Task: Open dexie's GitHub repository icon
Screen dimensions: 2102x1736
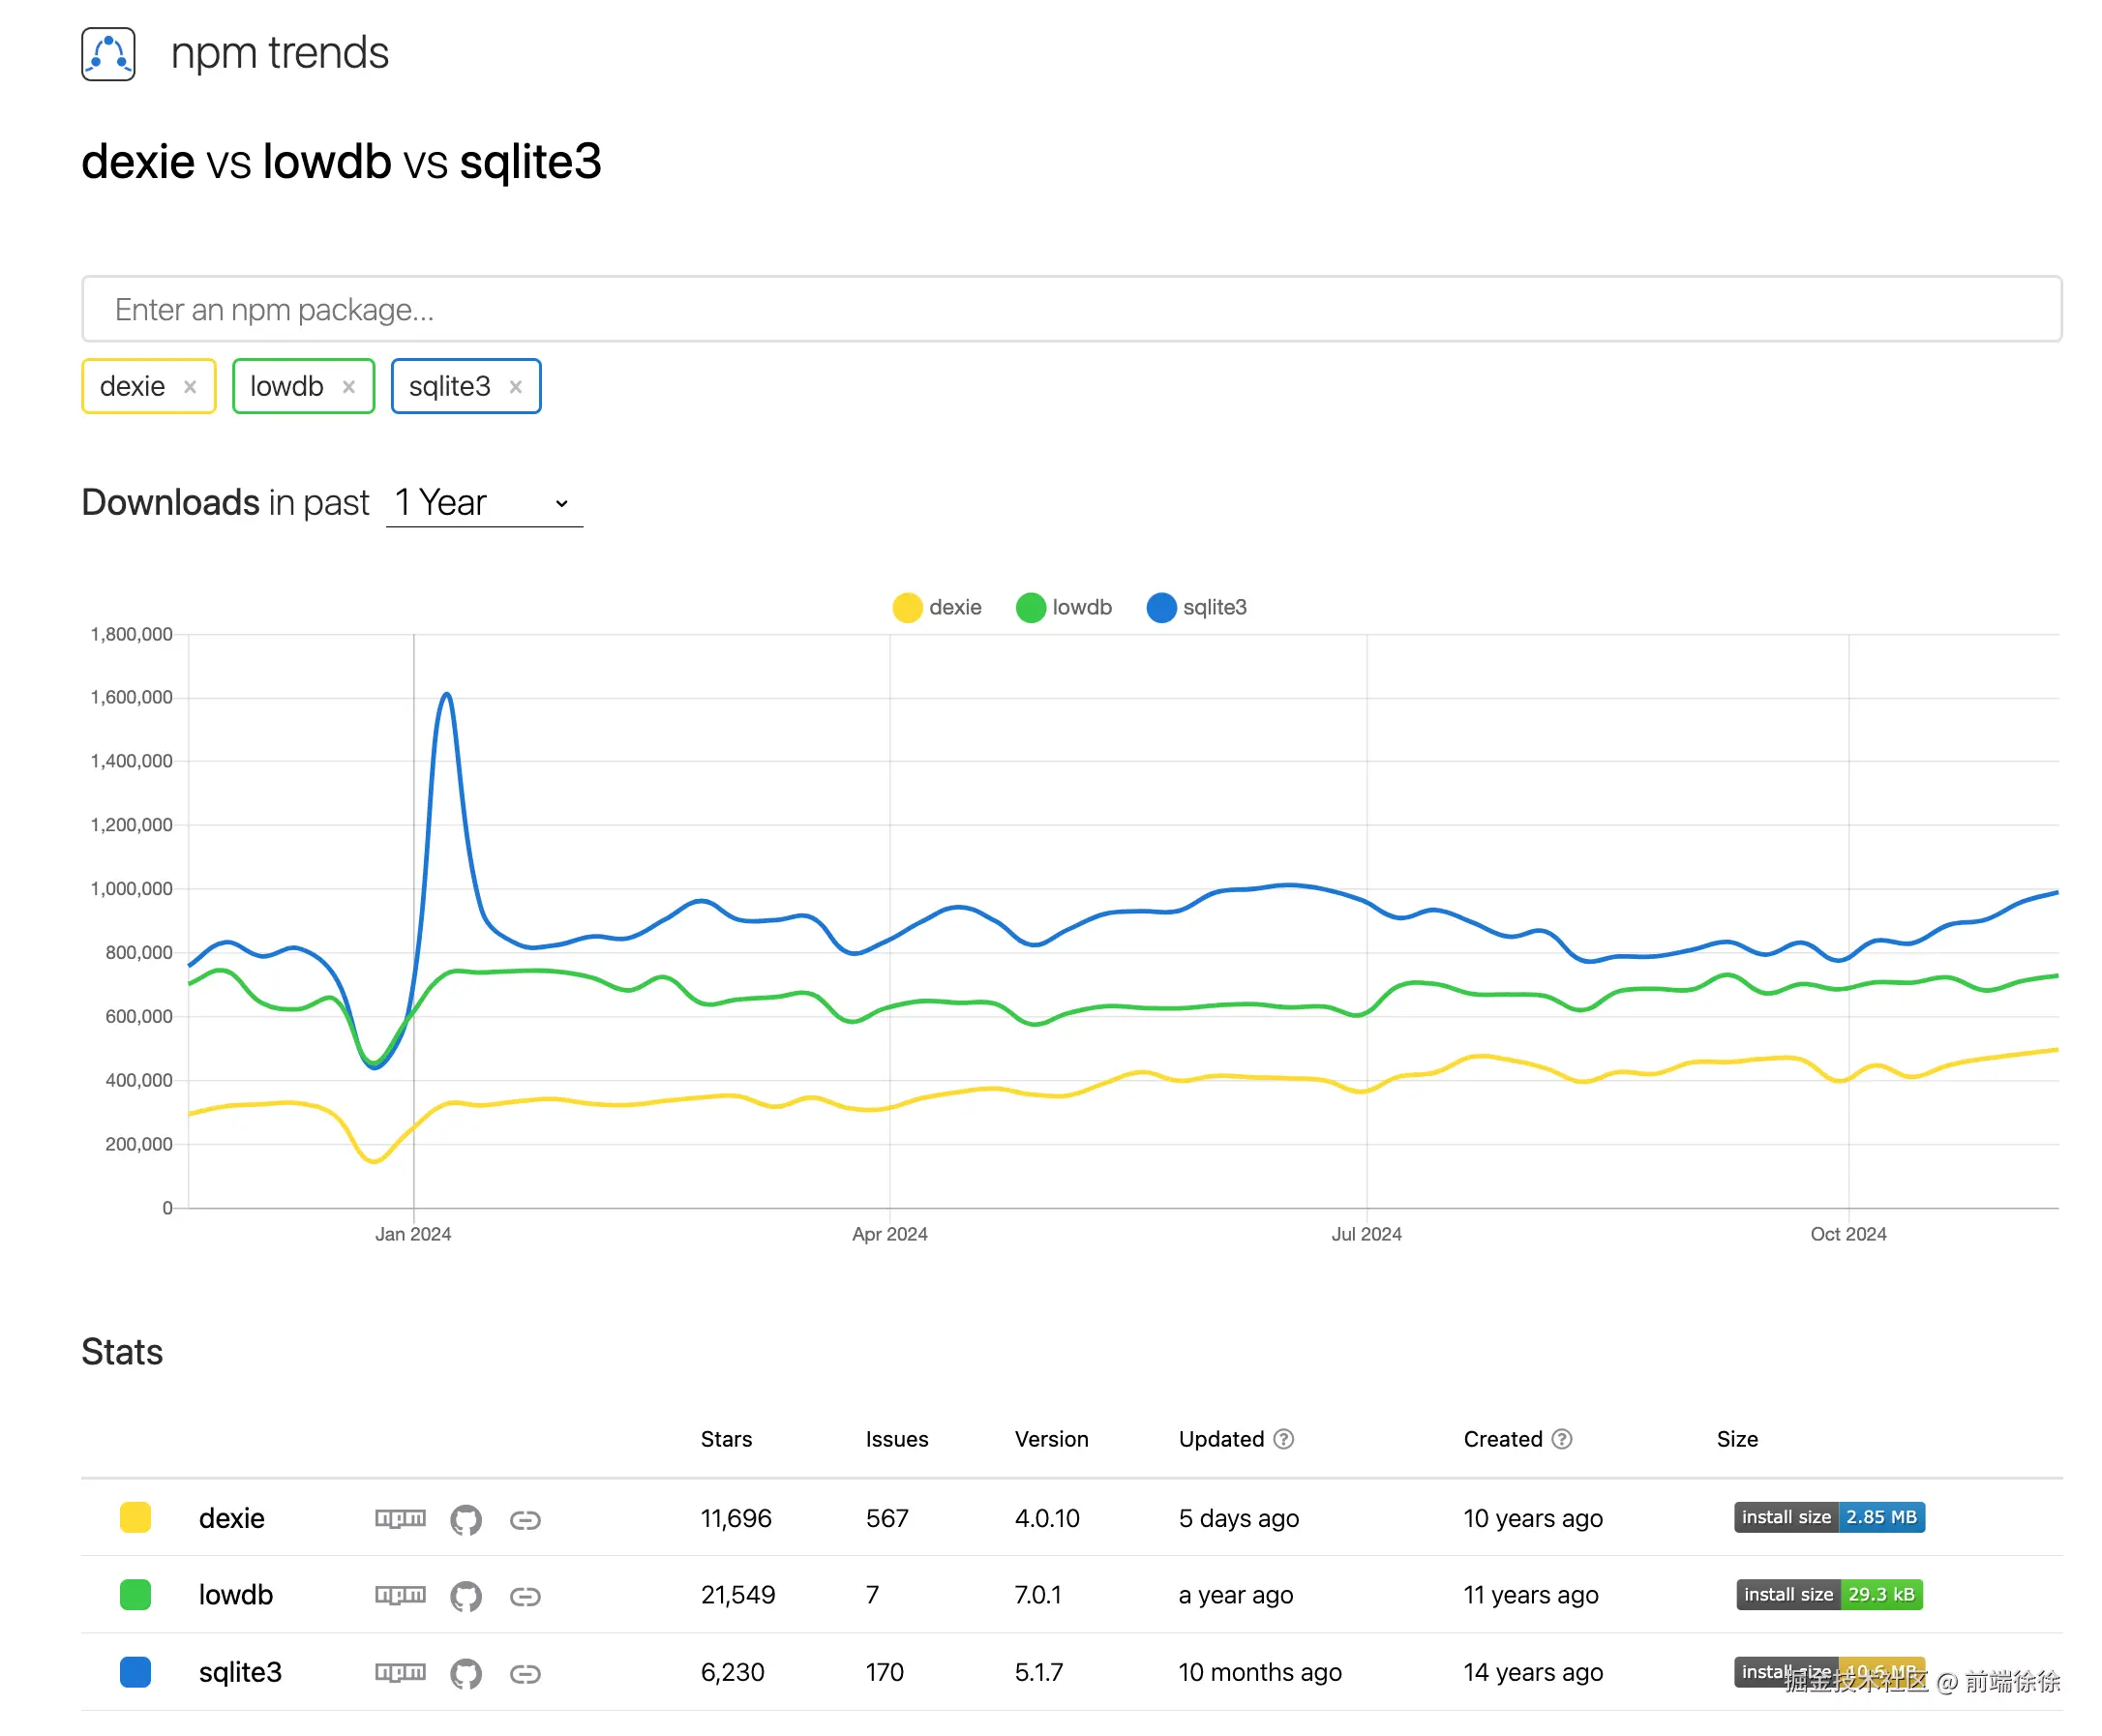Action: point(466,1520)
